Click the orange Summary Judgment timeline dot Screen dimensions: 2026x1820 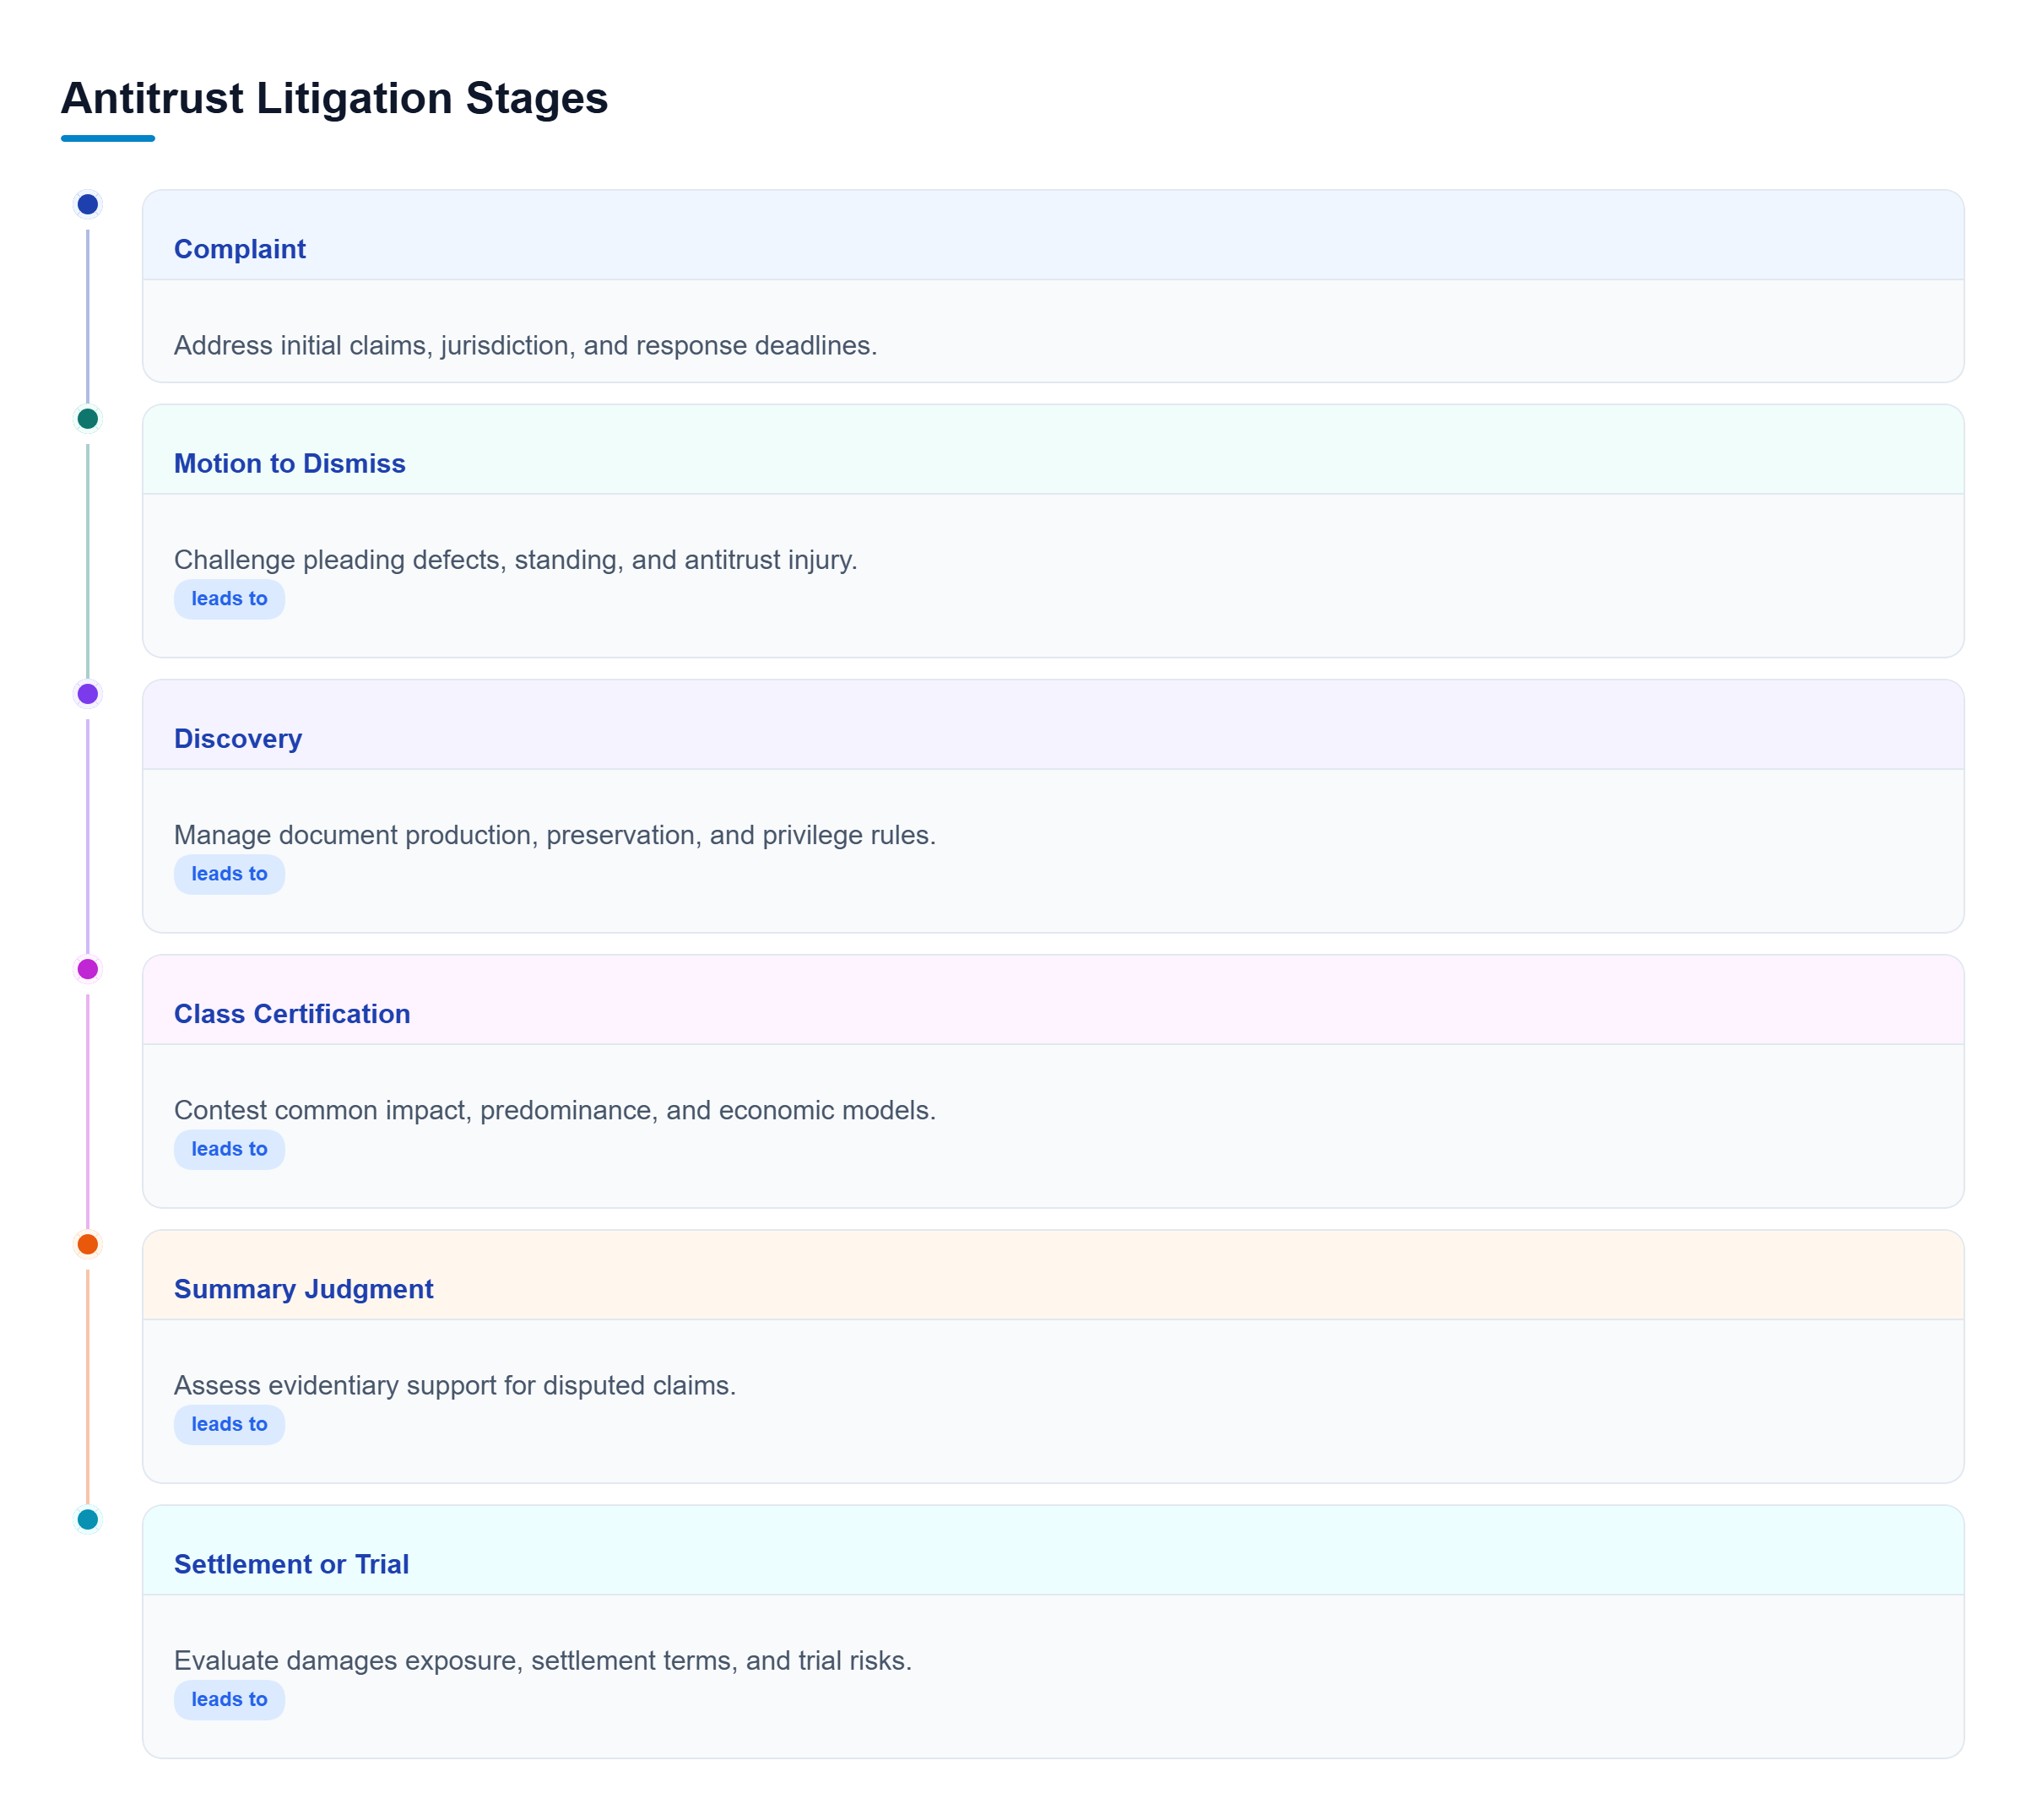tap(88, 1243)
